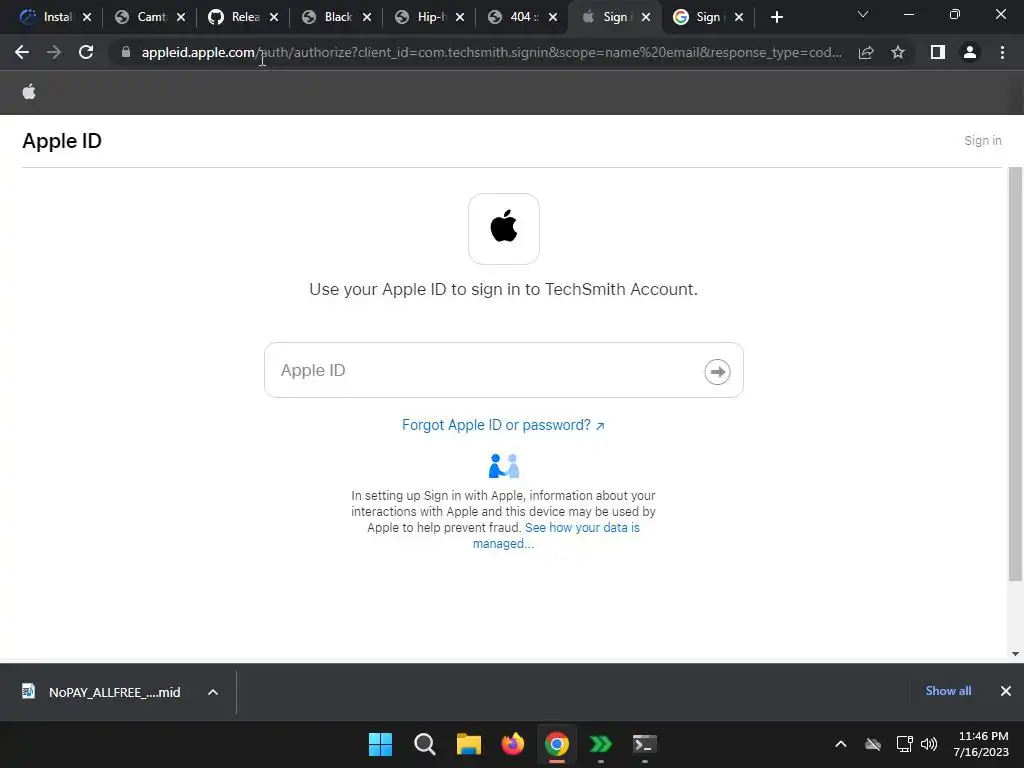Close the Black tab

click(367, 17)
